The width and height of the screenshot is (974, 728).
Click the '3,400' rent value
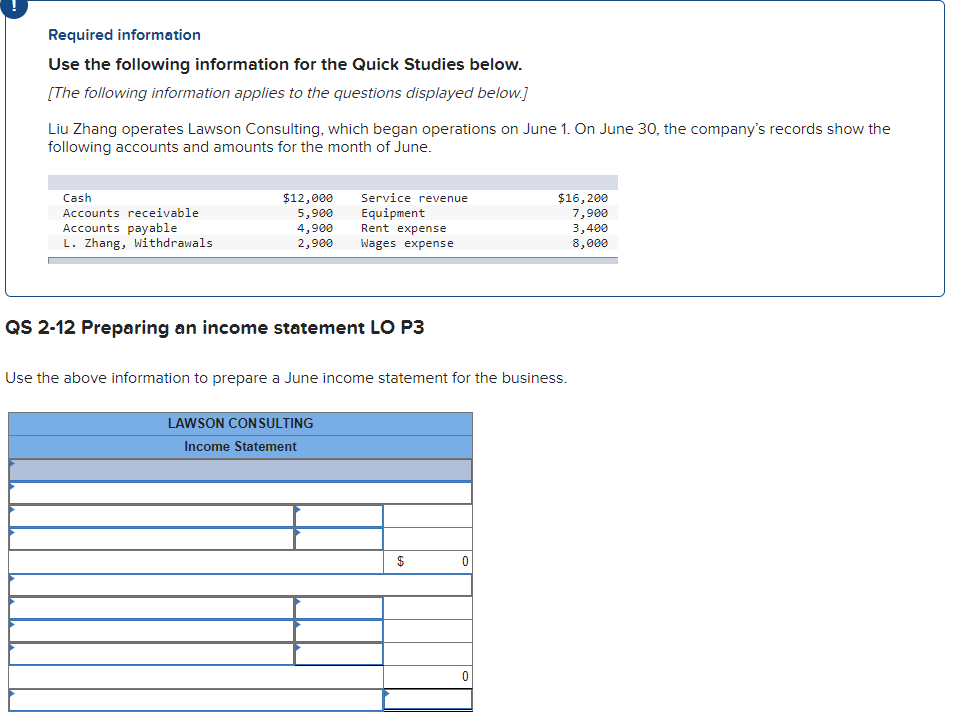pyautogui.click(x=590, y=228)
